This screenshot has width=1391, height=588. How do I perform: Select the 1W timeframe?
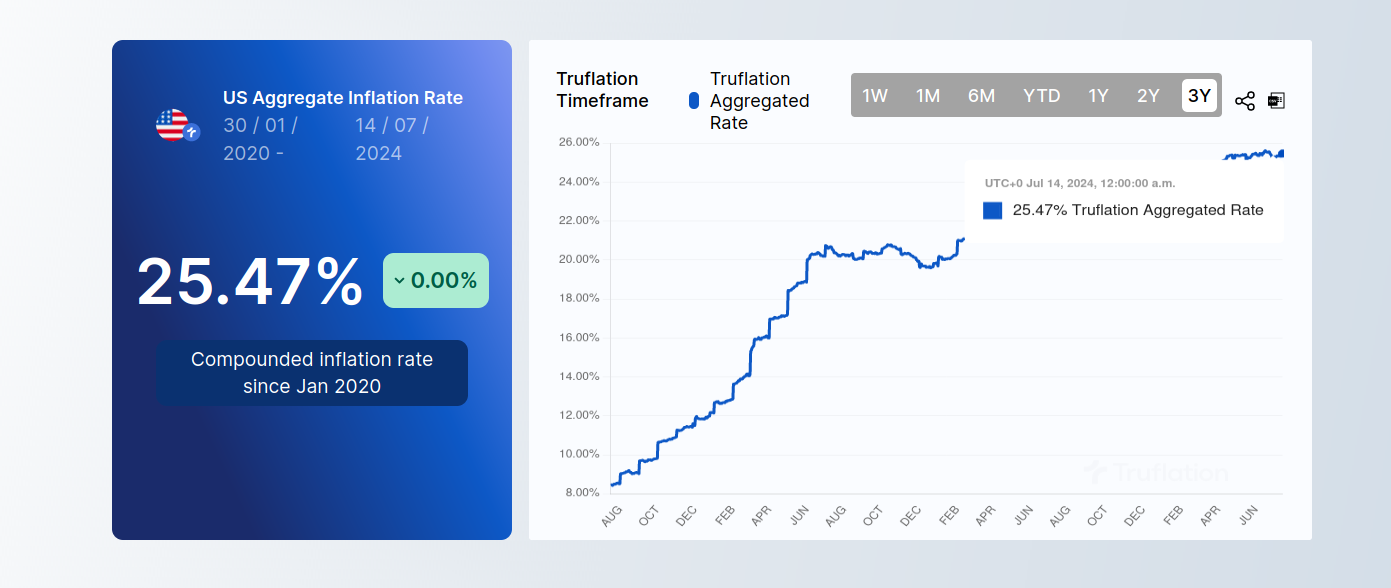pos(875,96)
